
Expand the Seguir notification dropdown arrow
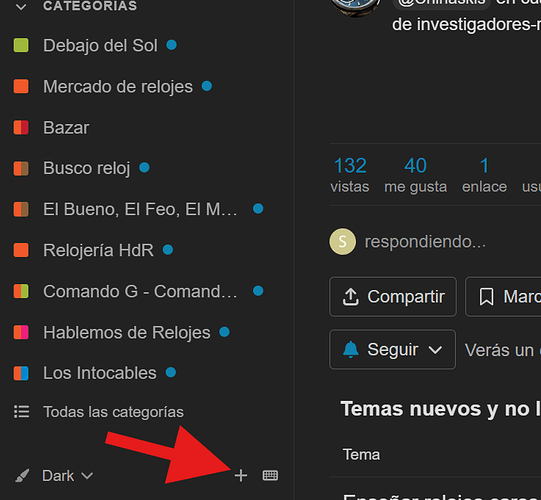[x=435, y=350]
